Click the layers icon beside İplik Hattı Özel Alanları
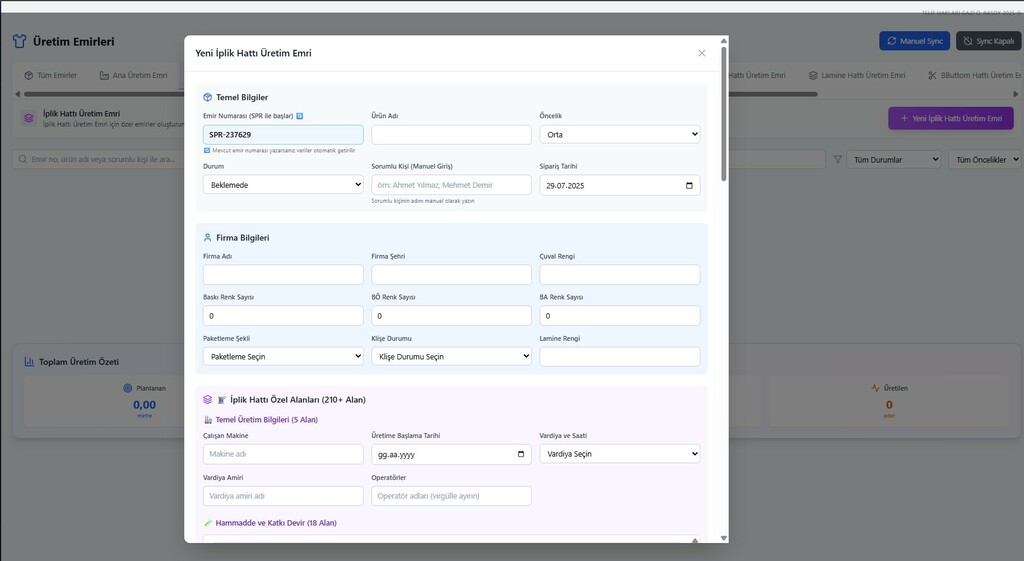 [207, 399]
